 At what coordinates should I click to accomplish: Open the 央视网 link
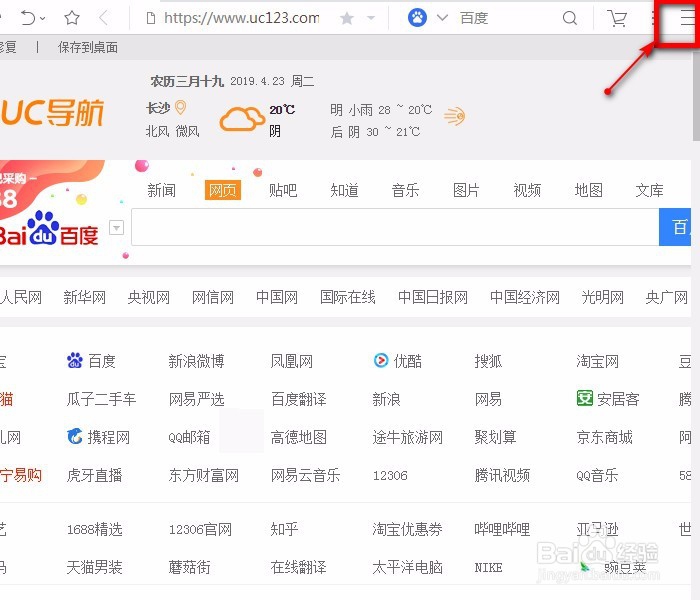[149, 297]
